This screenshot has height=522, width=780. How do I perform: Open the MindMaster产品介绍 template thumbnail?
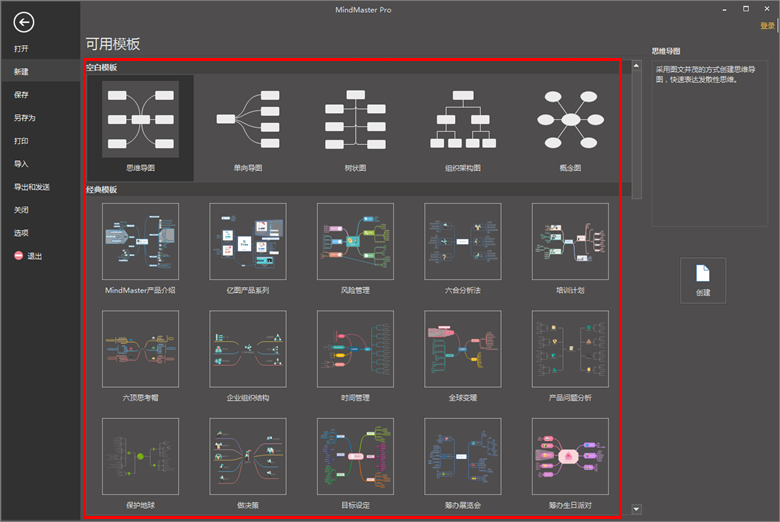pos(140,241)
